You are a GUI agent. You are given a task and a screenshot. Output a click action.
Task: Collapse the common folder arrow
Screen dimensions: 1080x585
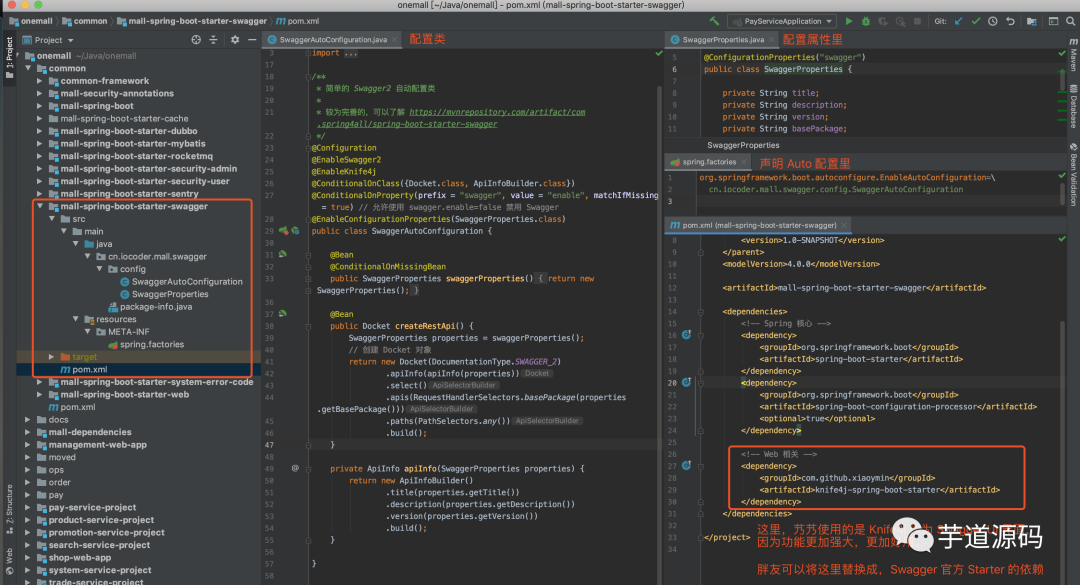pyautogui.click(x=28, y=68)
